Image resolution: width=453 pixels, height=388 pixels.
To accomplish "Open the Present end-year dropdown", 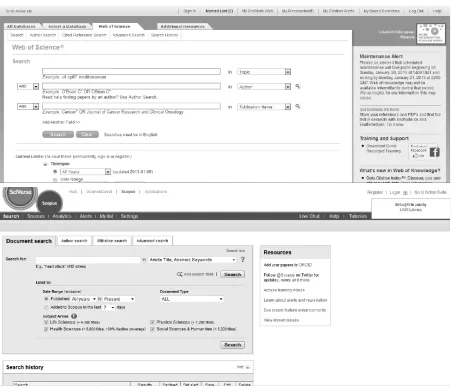I will (x=119, y=299).
